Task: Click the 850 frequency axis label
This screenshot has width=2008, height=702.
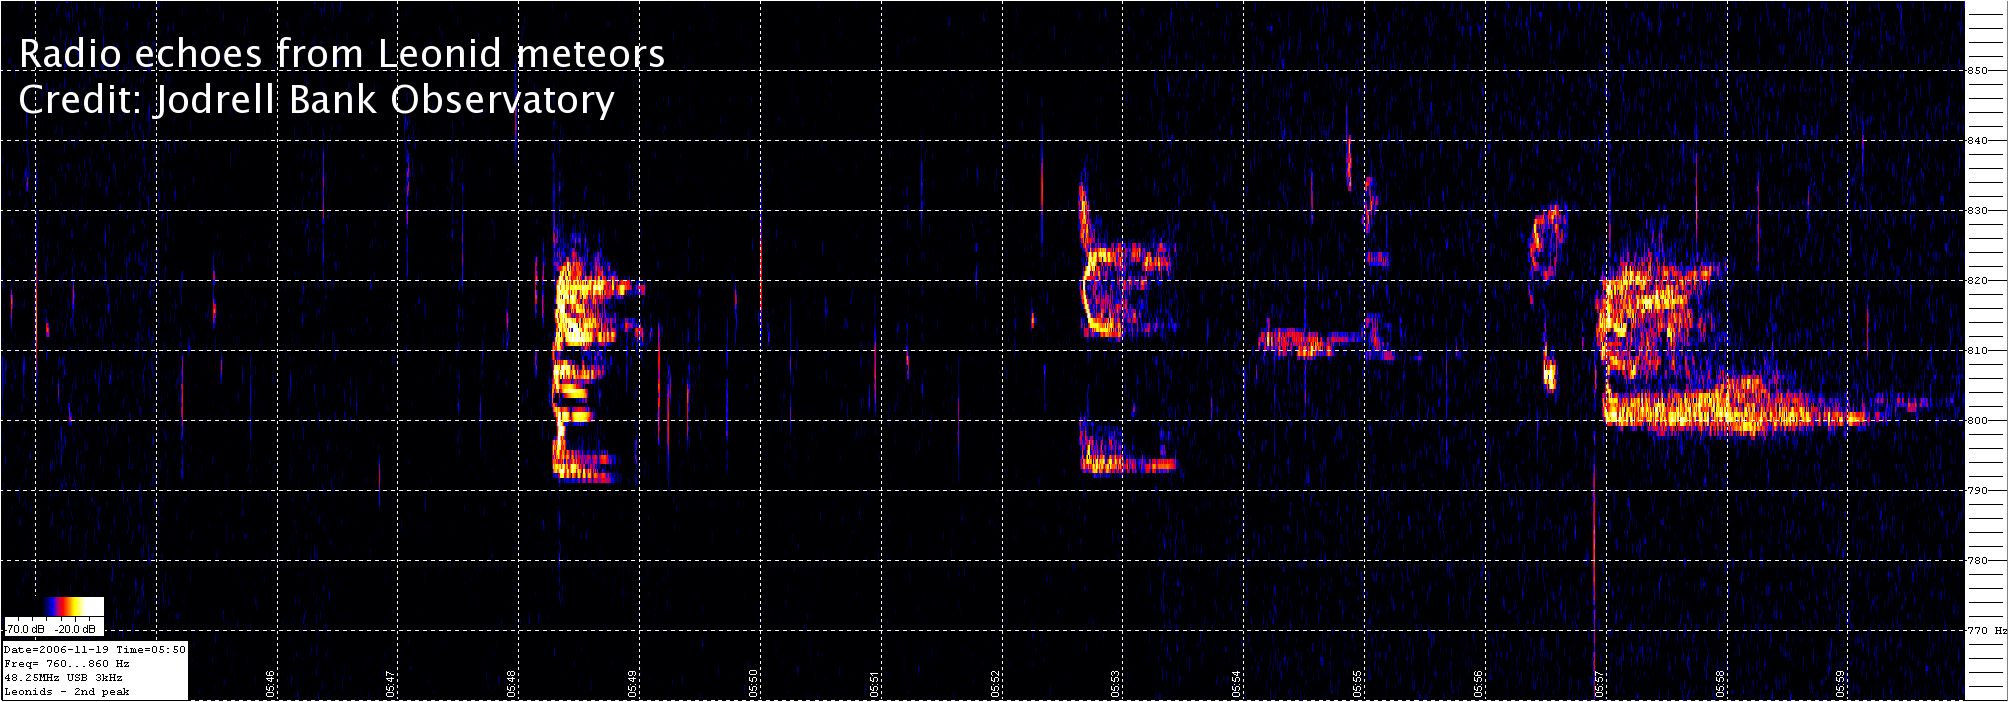Action: (x=1978, y=71)
